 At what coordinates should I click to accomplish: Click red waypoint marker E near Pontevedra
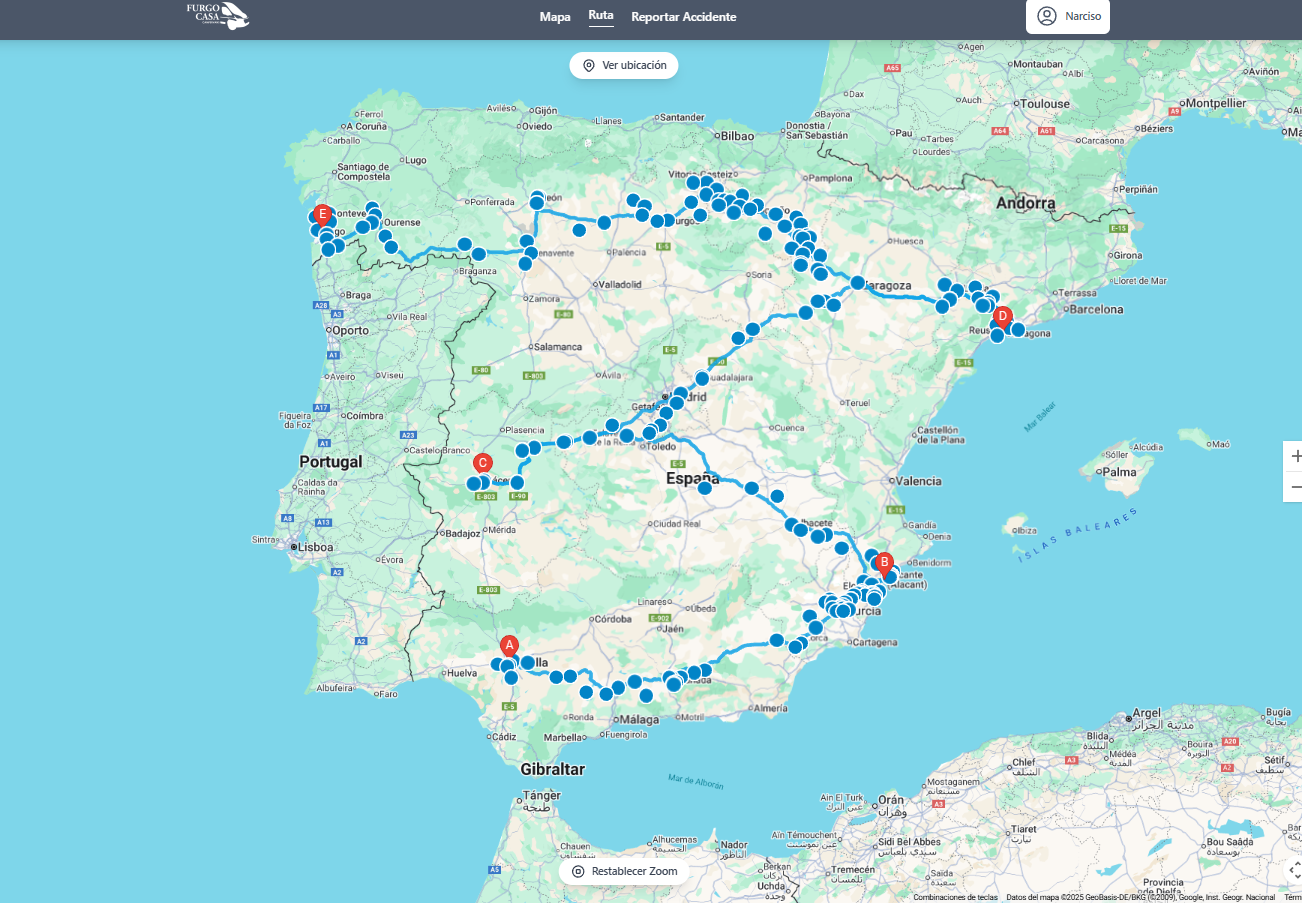click(x=322, y=214)
